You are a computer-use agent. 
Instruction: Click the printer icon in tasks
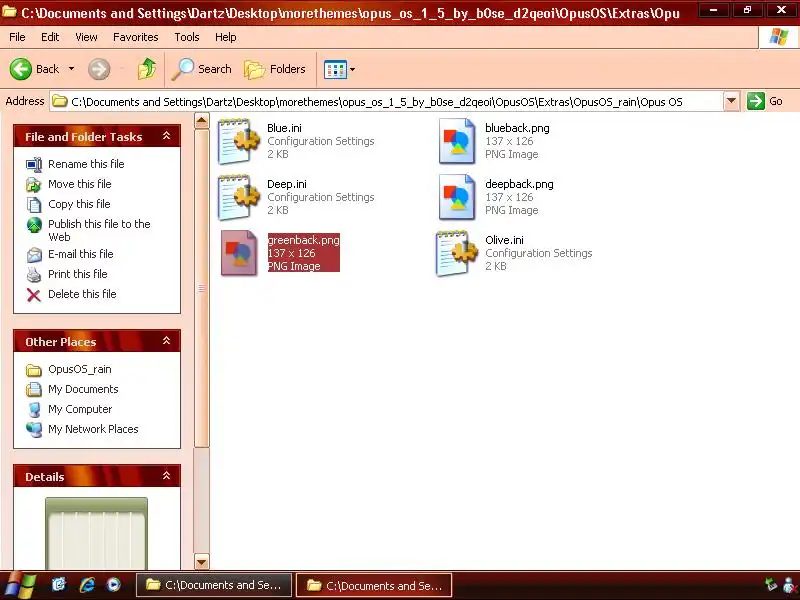coord(34,274)
